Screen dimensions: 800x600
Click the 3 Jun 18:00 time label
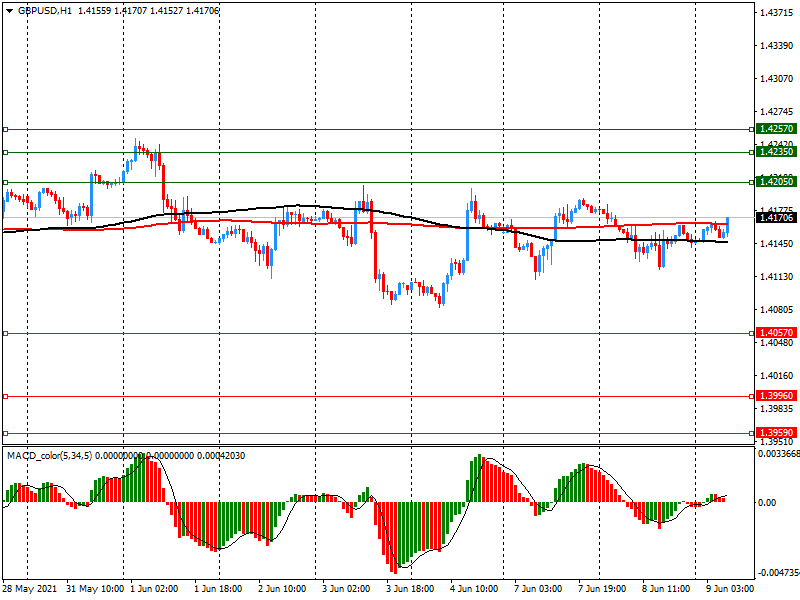click(x=410, y=589)
